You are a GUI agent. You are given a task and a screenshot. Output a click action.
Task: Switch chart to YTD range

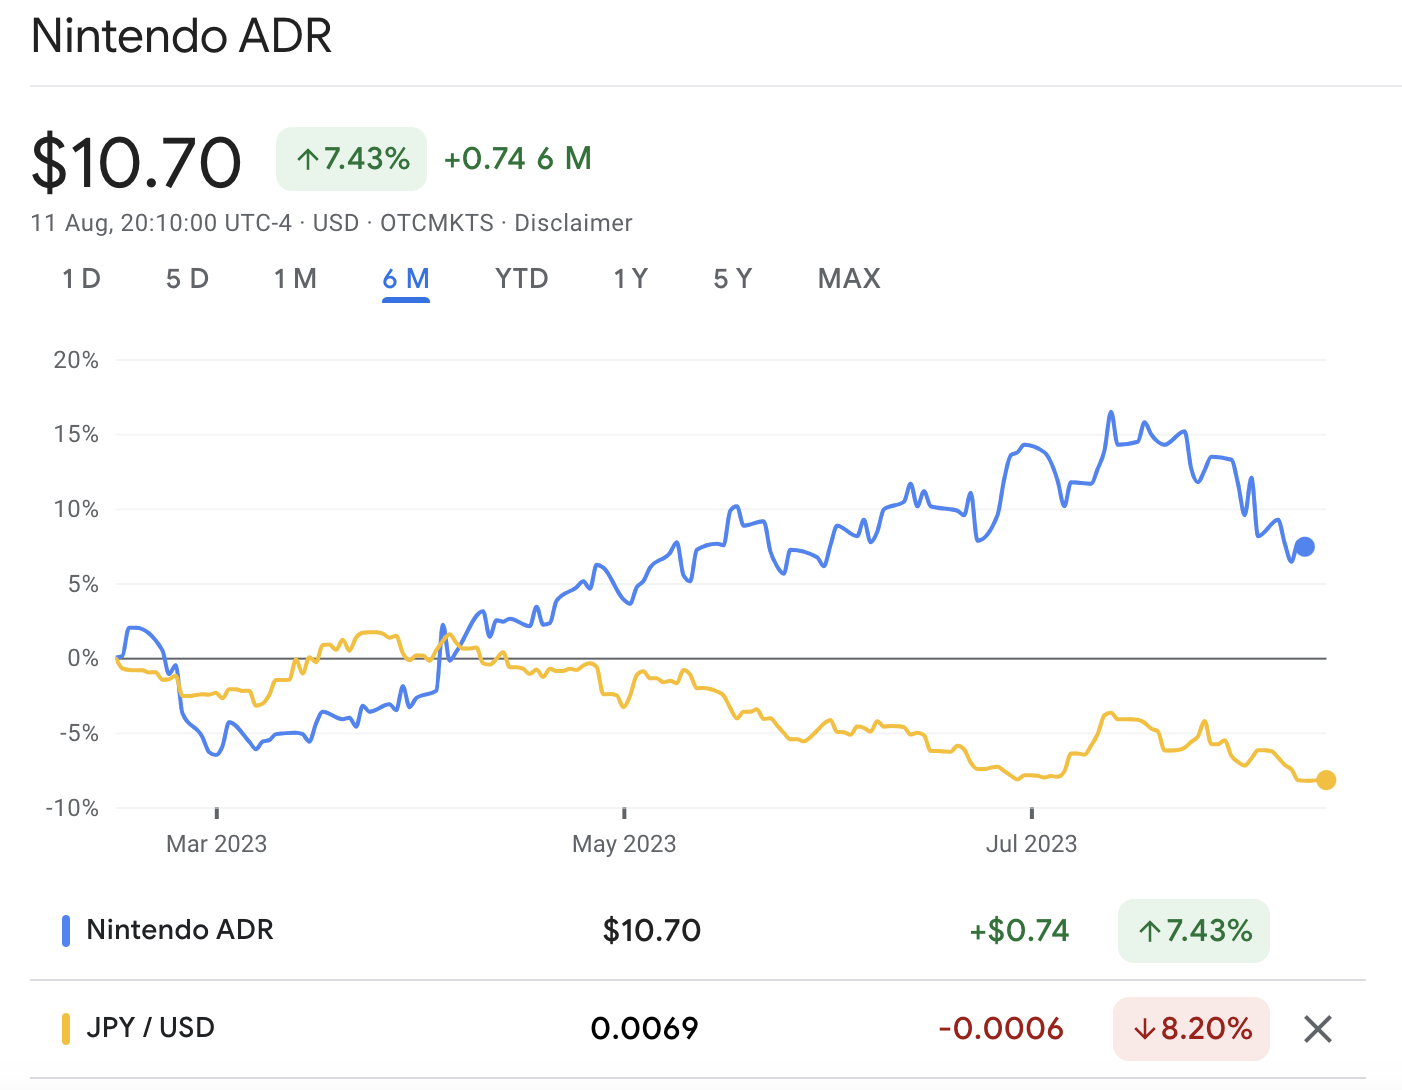click(x=522, y=279)
